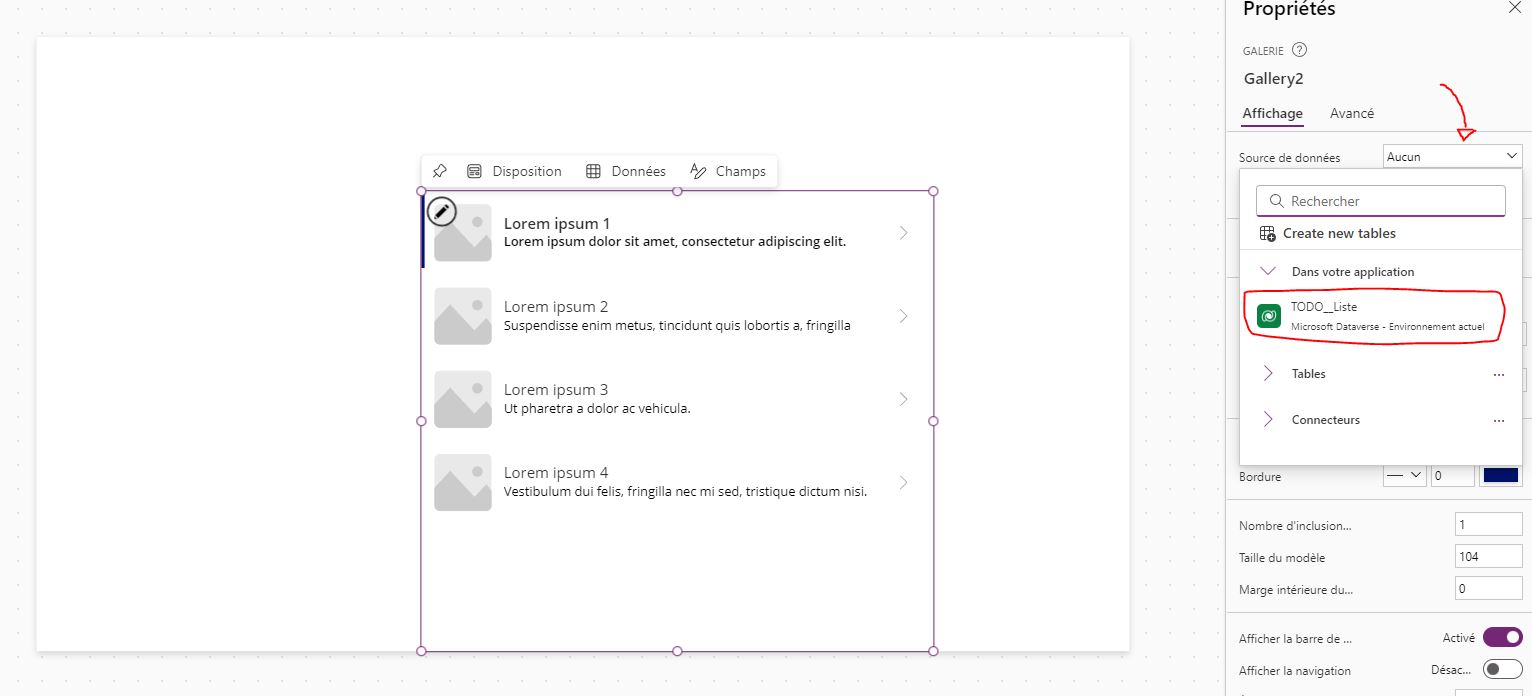Viewport: 1532px width, 696px height.
Task: Click the pin icon in gallery toolbar
Action: 439,171
